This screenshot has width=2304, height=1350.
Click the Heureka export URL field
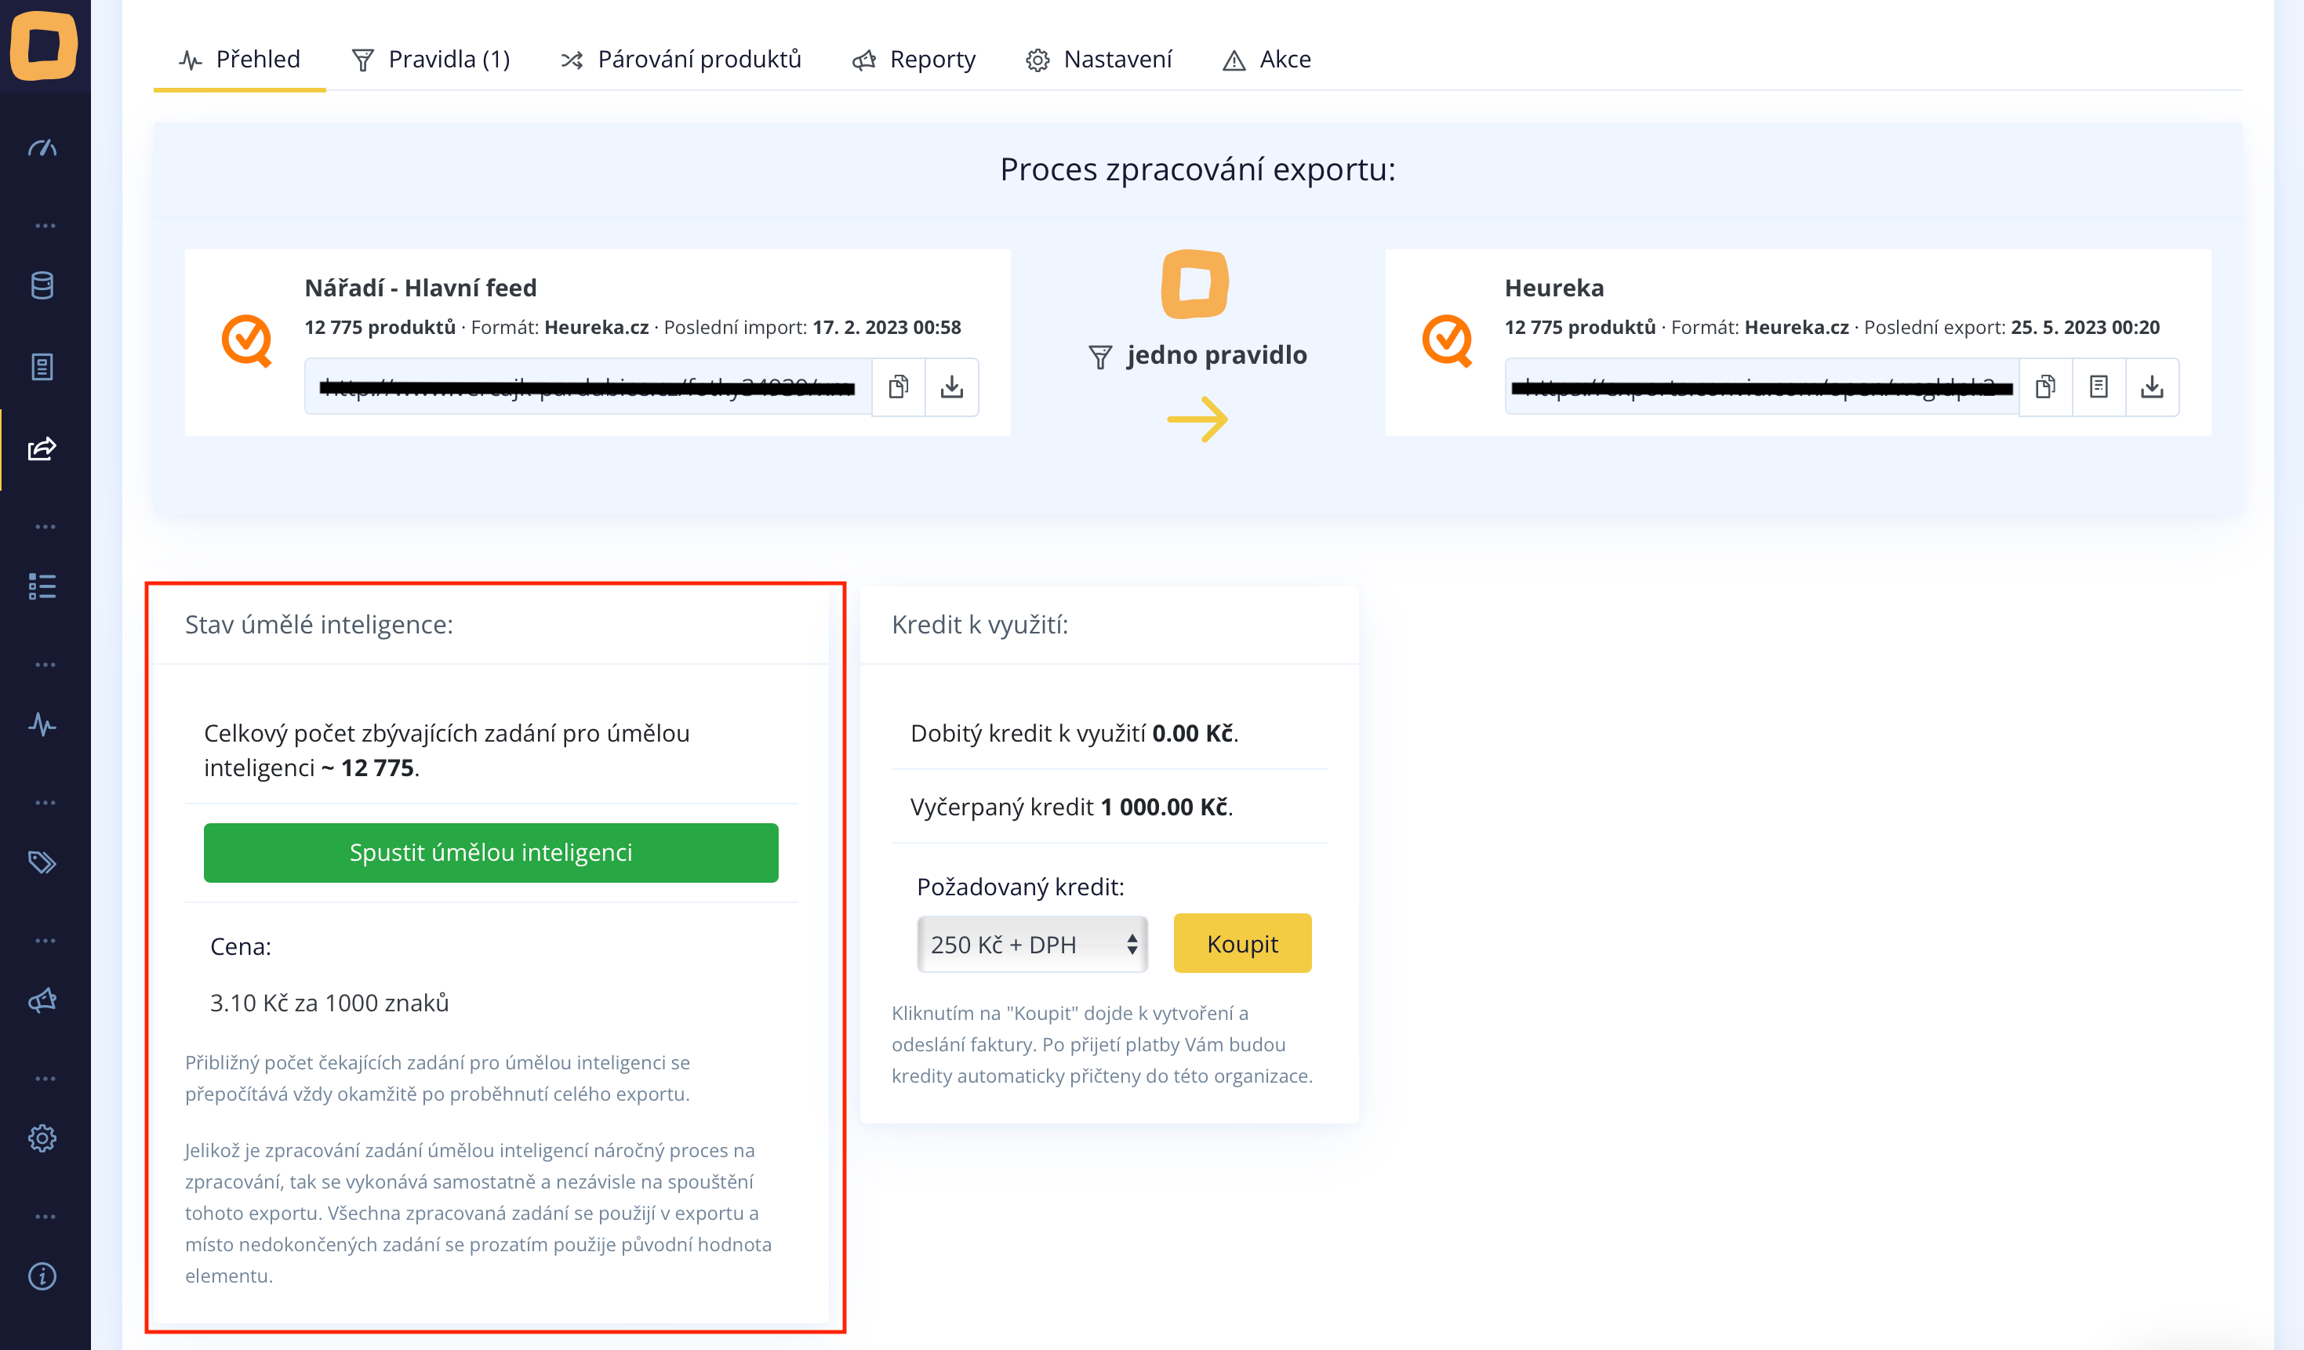click(x=1760, y=387)
